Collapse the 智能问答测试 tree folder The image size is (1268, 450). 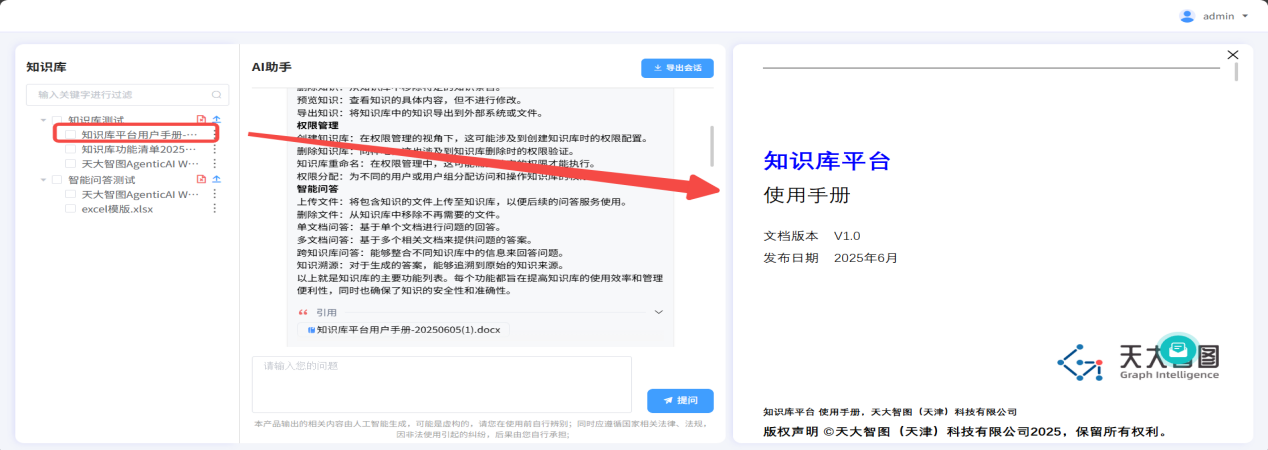pyautogui.click(x=42, y=180)
